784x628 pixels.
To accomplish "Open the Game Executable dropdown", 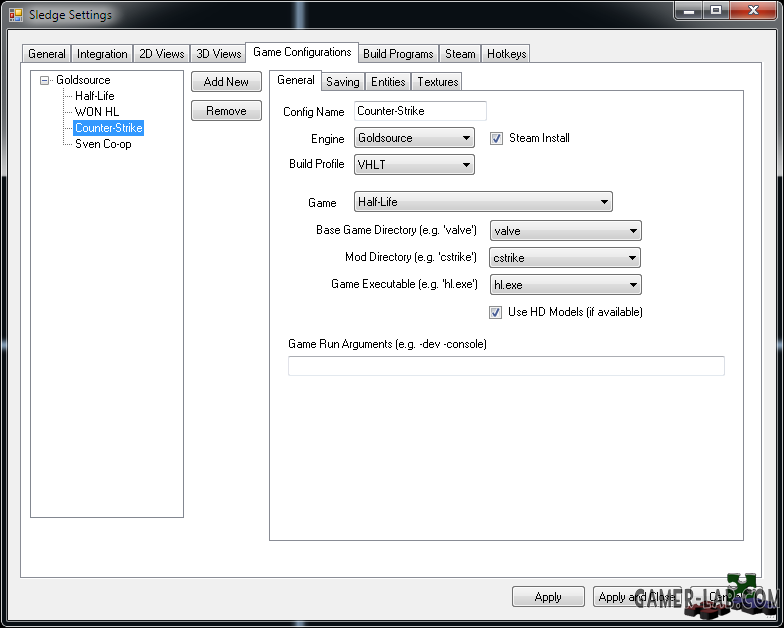I will [566, 285].
